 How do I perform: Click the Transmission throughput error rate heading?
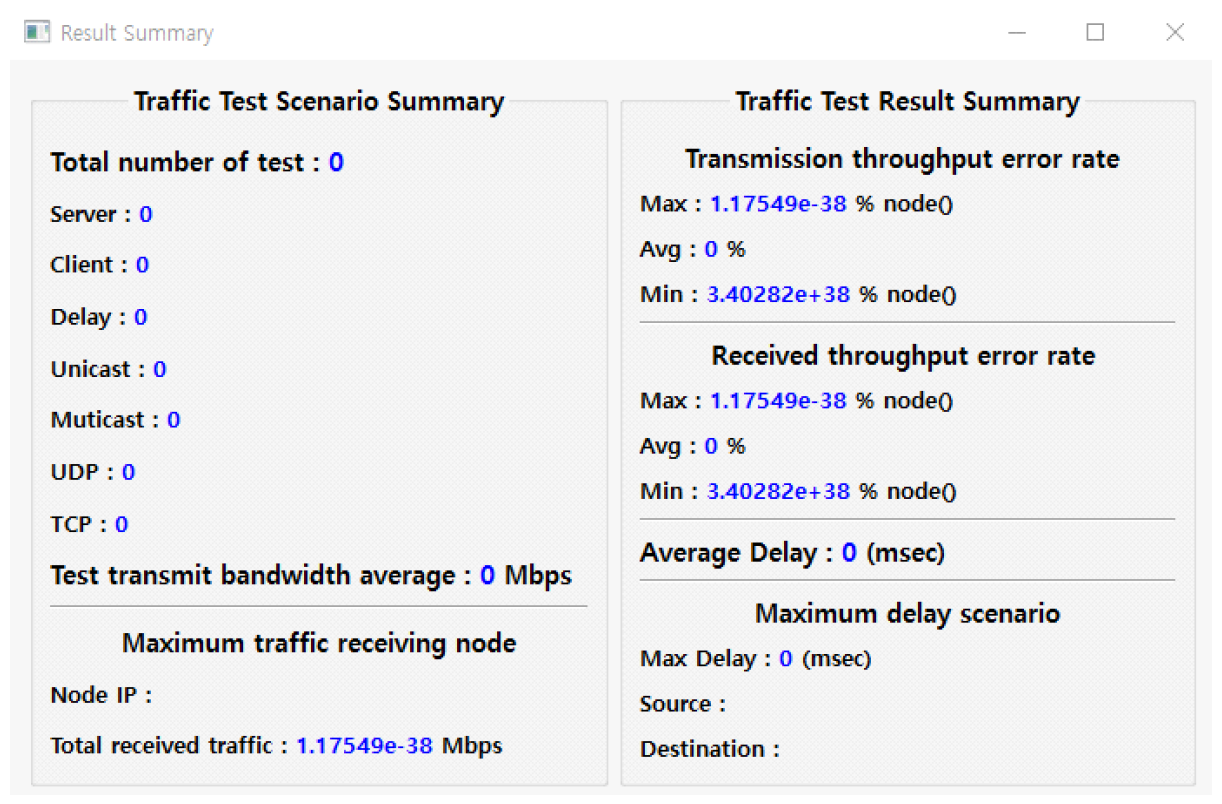[902, 159]
